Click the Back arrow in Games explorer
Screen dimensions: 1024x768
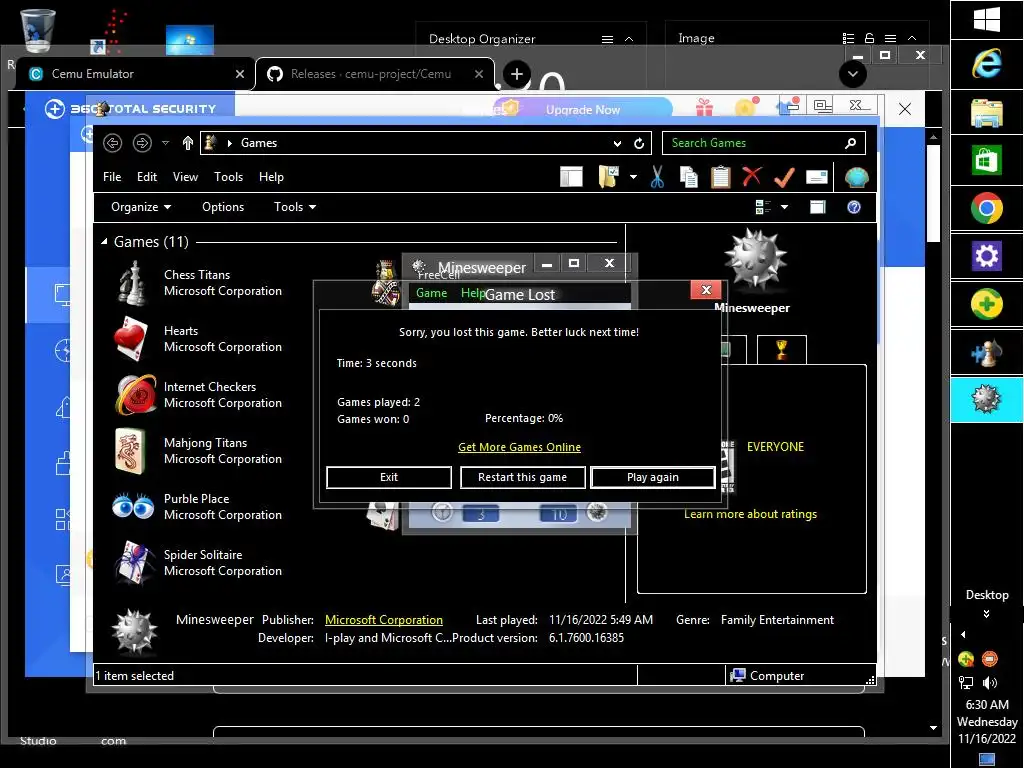tap(112, 143)
